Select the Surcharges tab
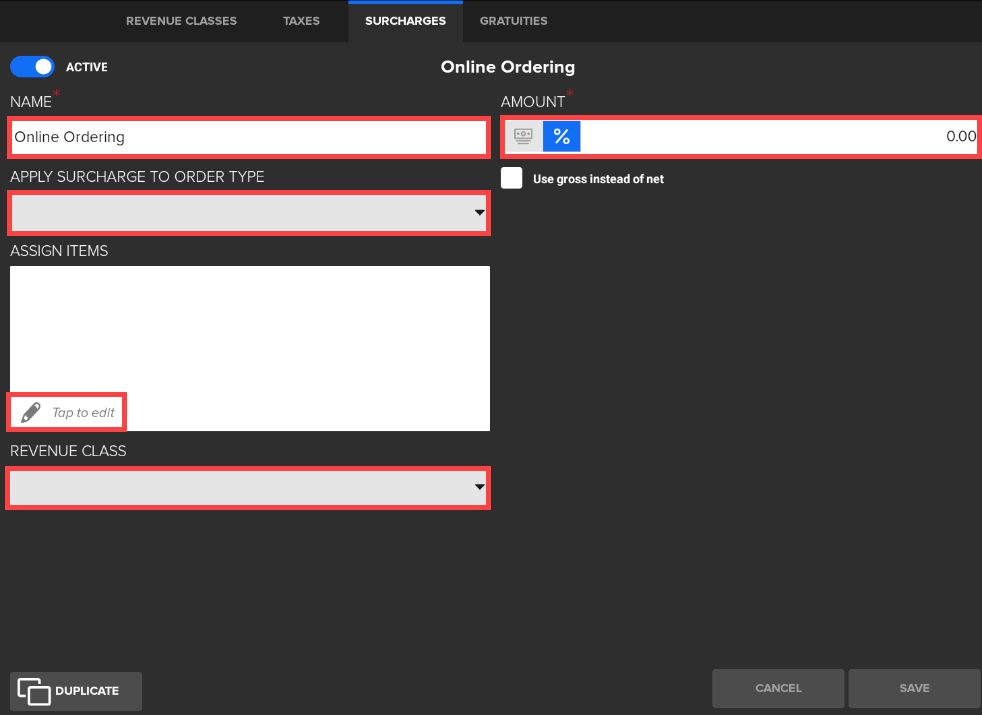Screen dimensions: 982x715 click(405, 21)
